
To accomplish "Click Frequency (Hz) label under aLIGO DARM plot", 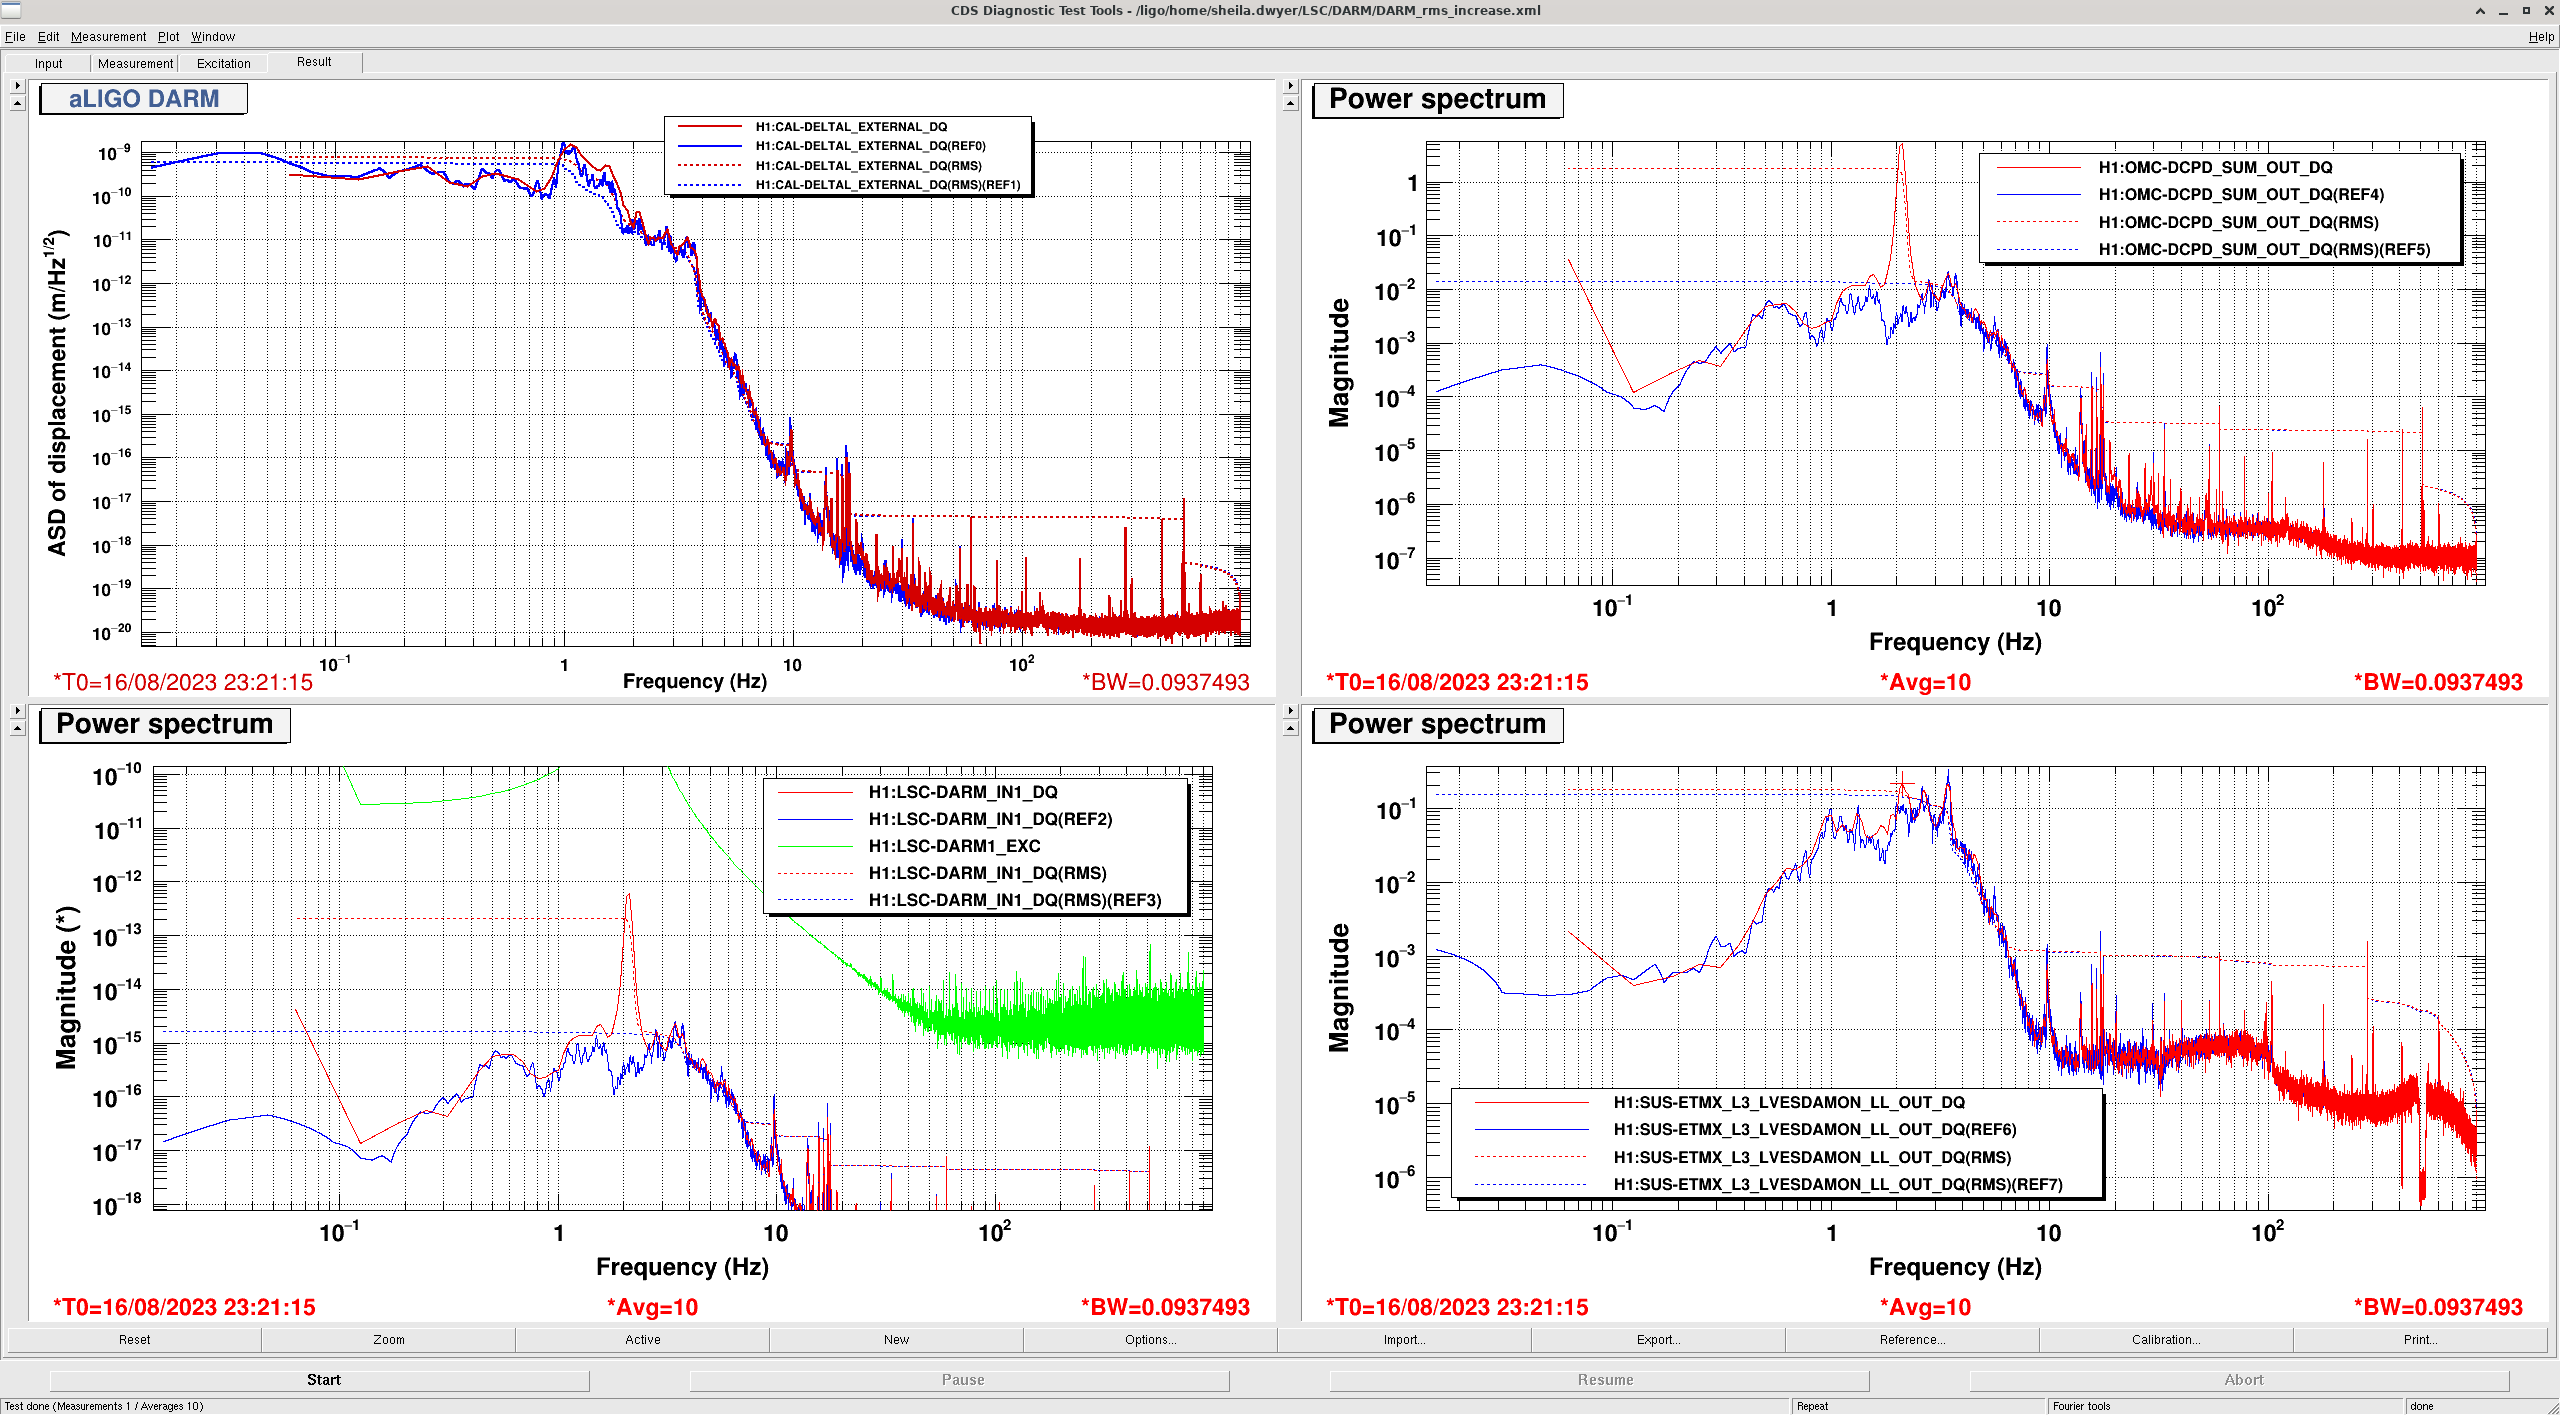I will 695,681.
